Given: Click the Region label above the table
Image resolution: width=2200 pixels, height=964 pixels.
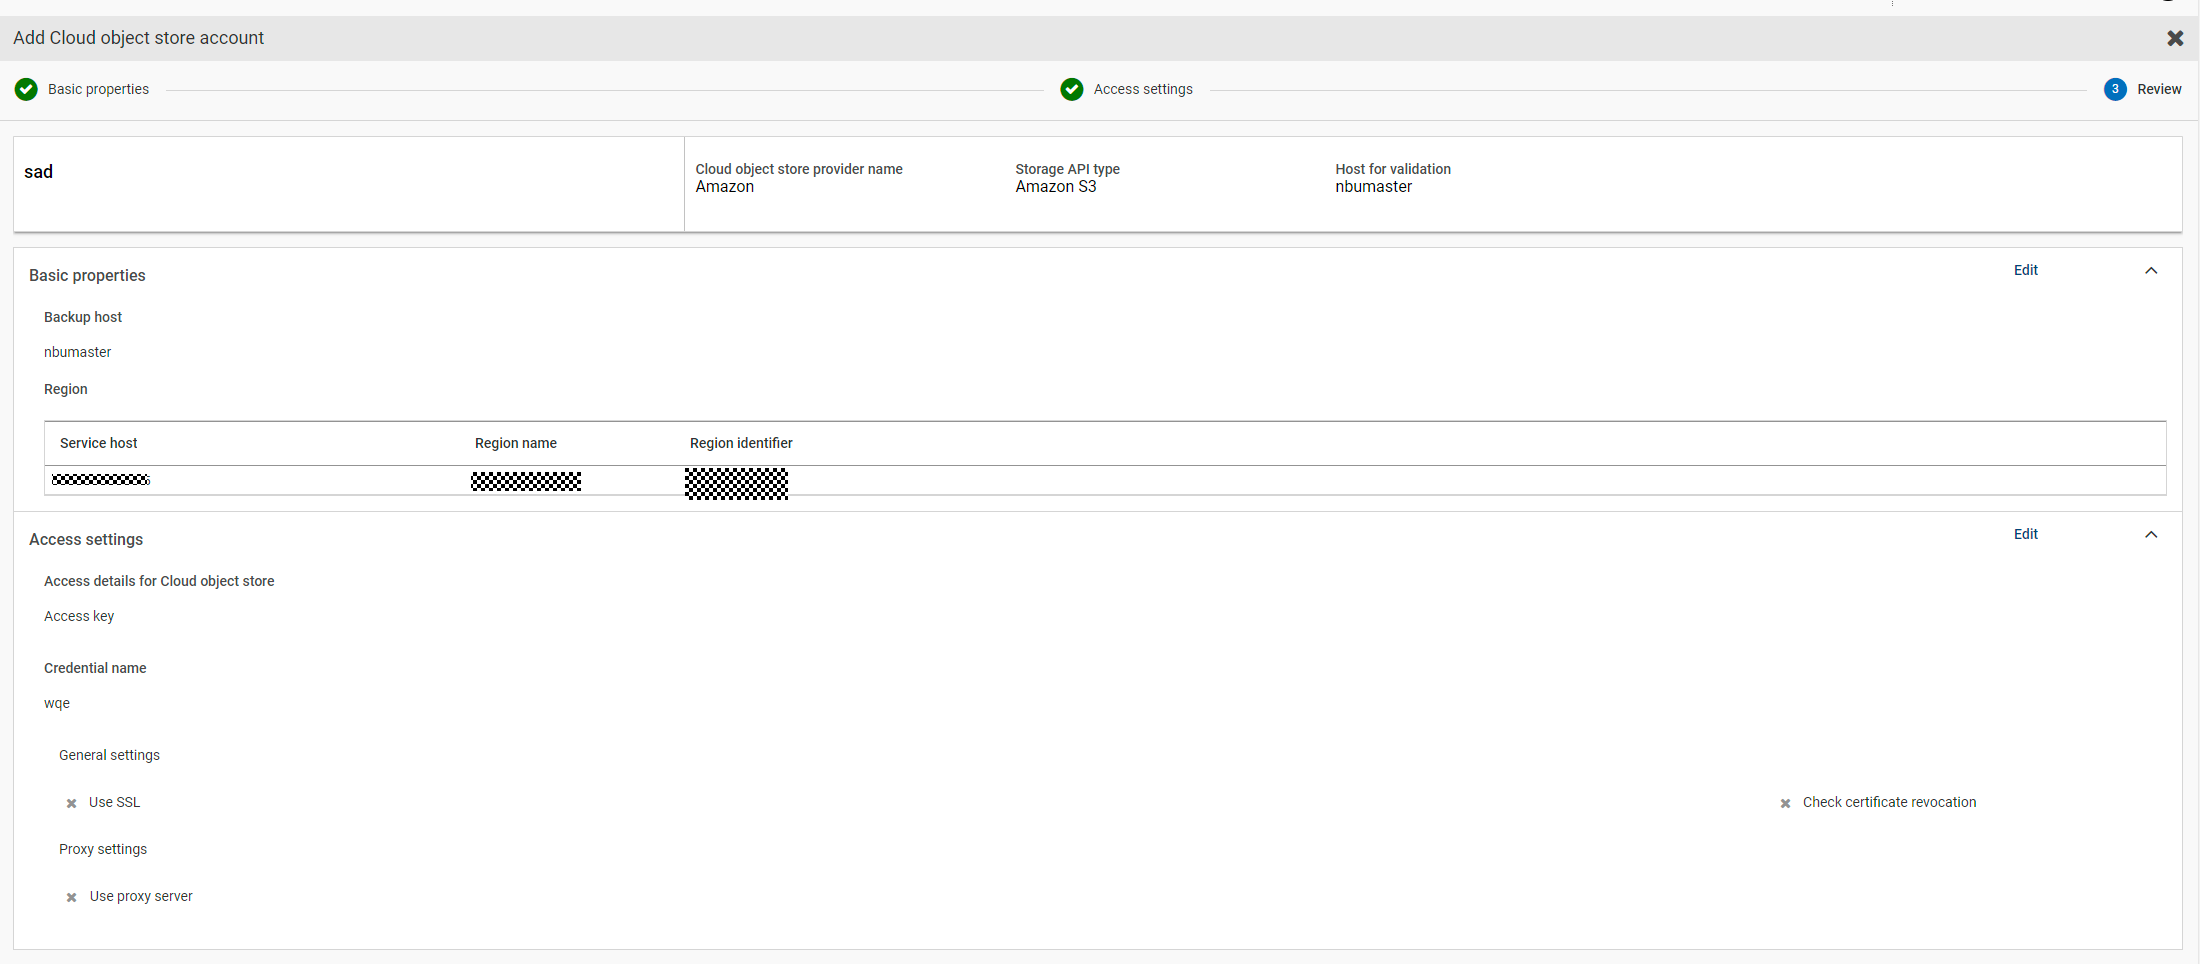Looking at the screenshot, I should click(66, 389).
